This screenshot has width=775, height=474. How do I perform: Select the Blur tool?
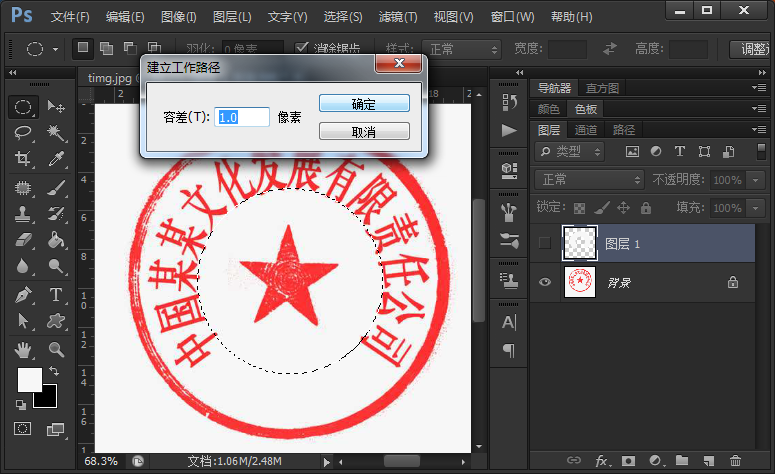tap(23, 266)
